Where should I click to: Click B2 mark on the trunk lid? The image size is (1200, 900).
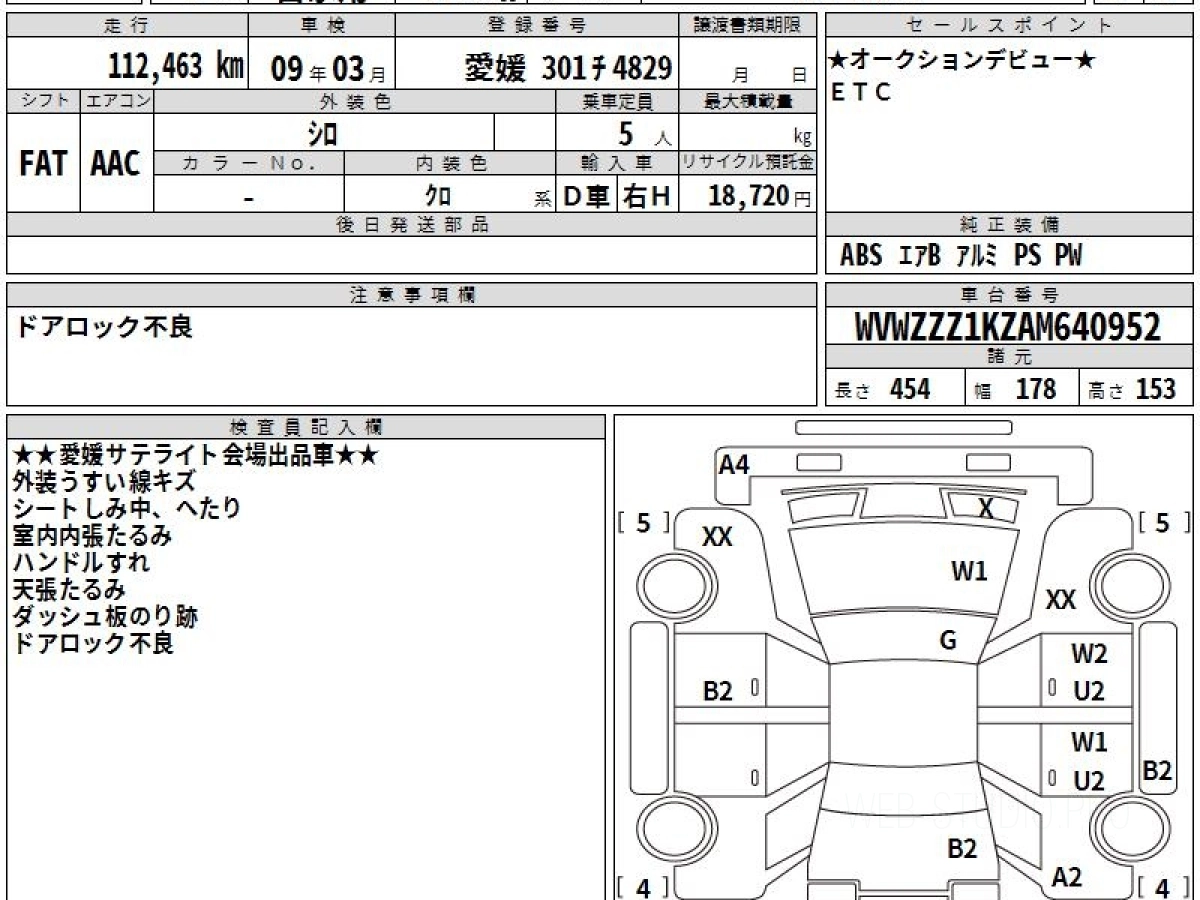coord(962,849)
